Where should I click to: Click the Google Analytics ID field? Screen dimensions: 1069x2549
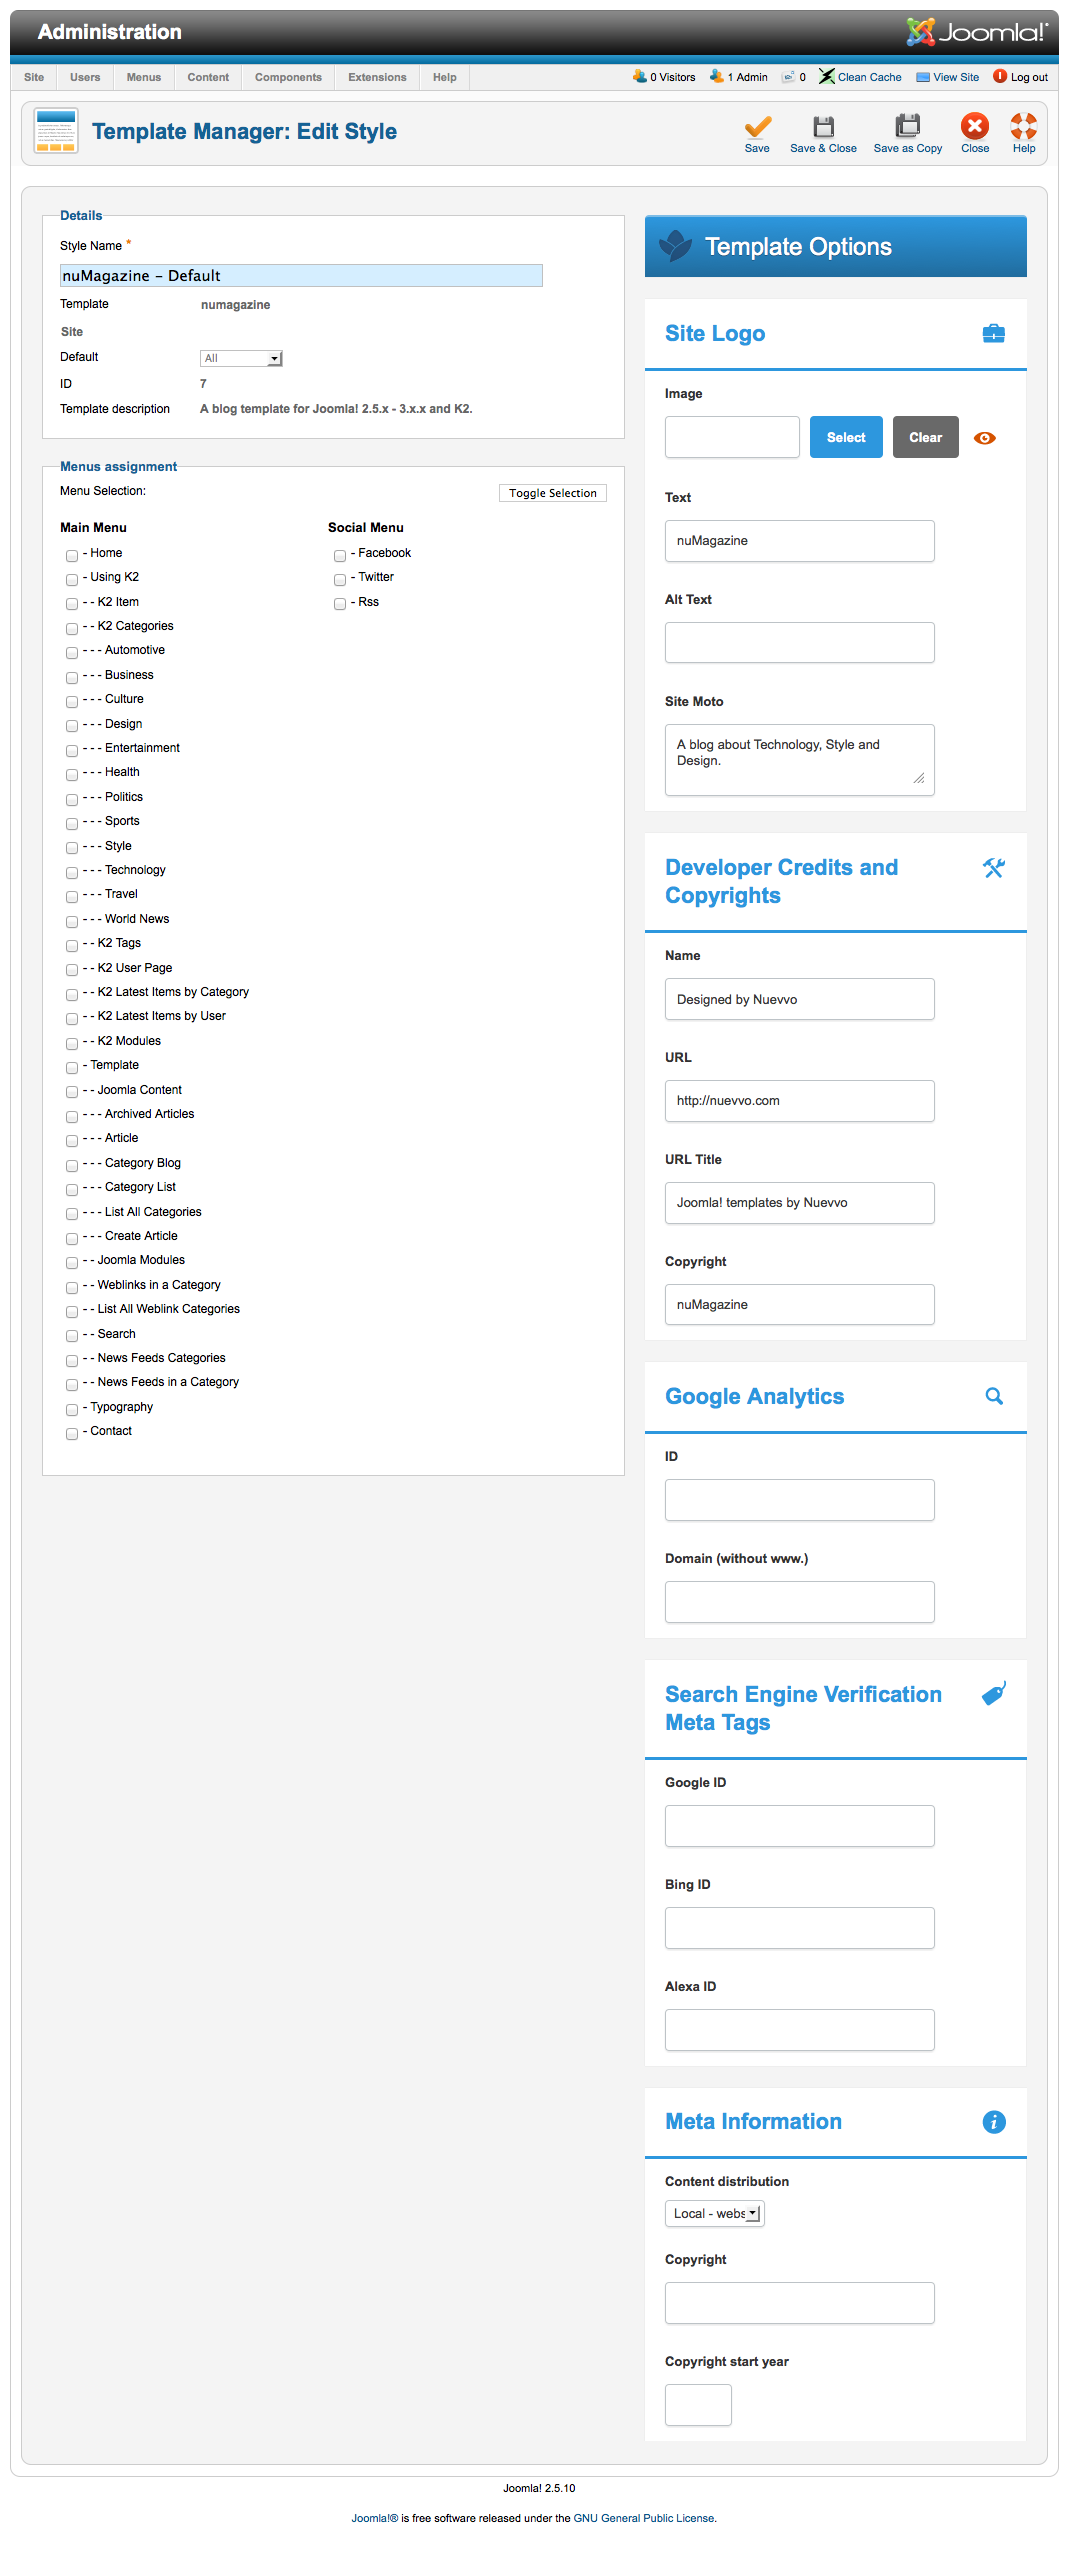tap(800, 1500)
